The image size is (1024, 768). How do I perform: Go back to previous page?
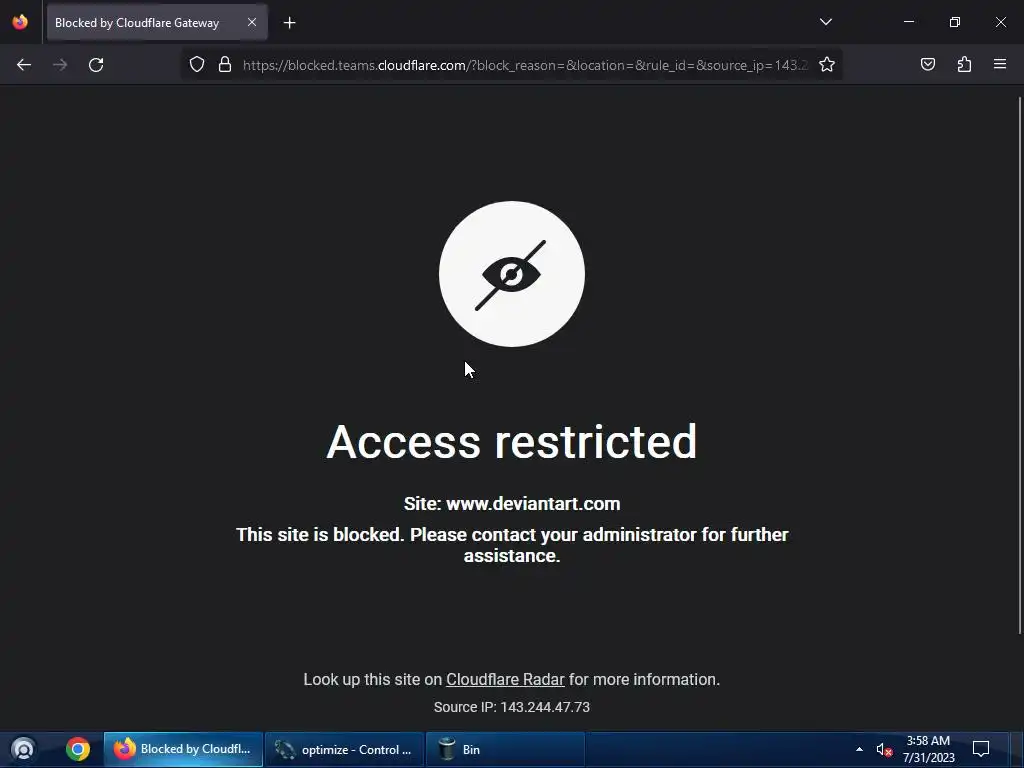24,65
